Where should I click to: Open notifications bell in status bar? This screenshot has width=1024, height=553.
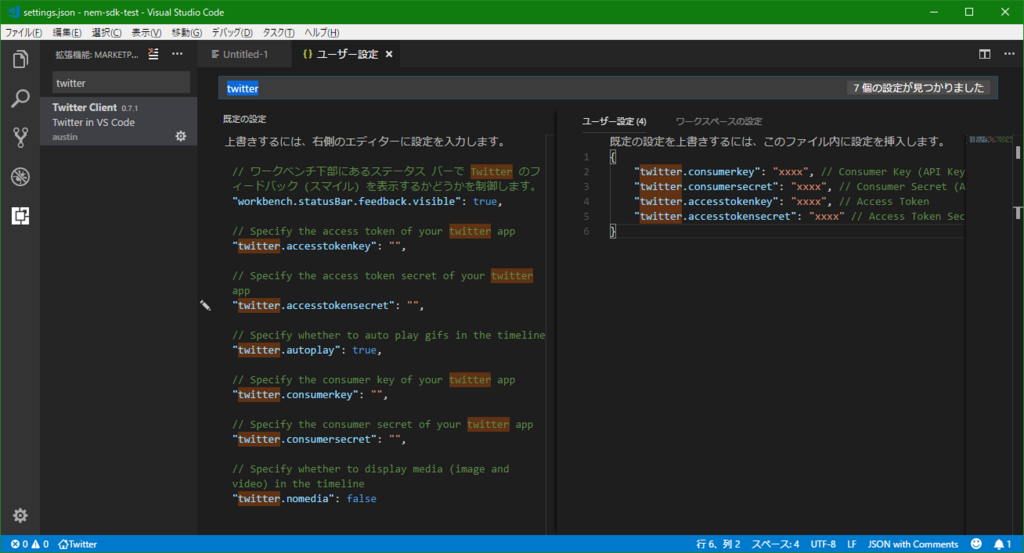point(1002,544)
